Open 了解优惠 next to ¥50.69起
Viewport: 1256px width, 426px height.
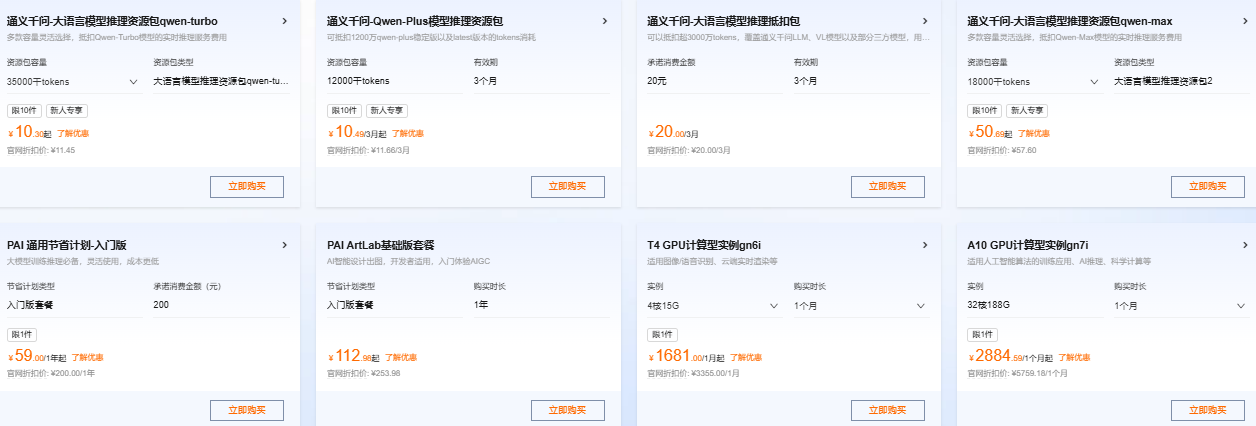coord(1034,133)
